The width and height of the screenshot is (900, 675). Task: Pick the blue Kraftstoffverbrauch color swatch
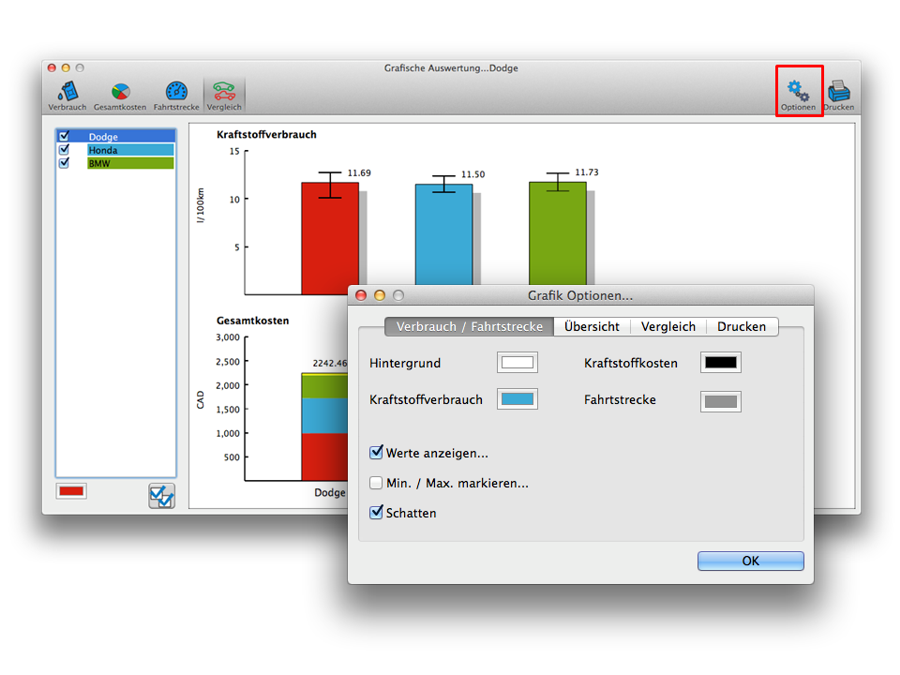(x=517, y=400)
